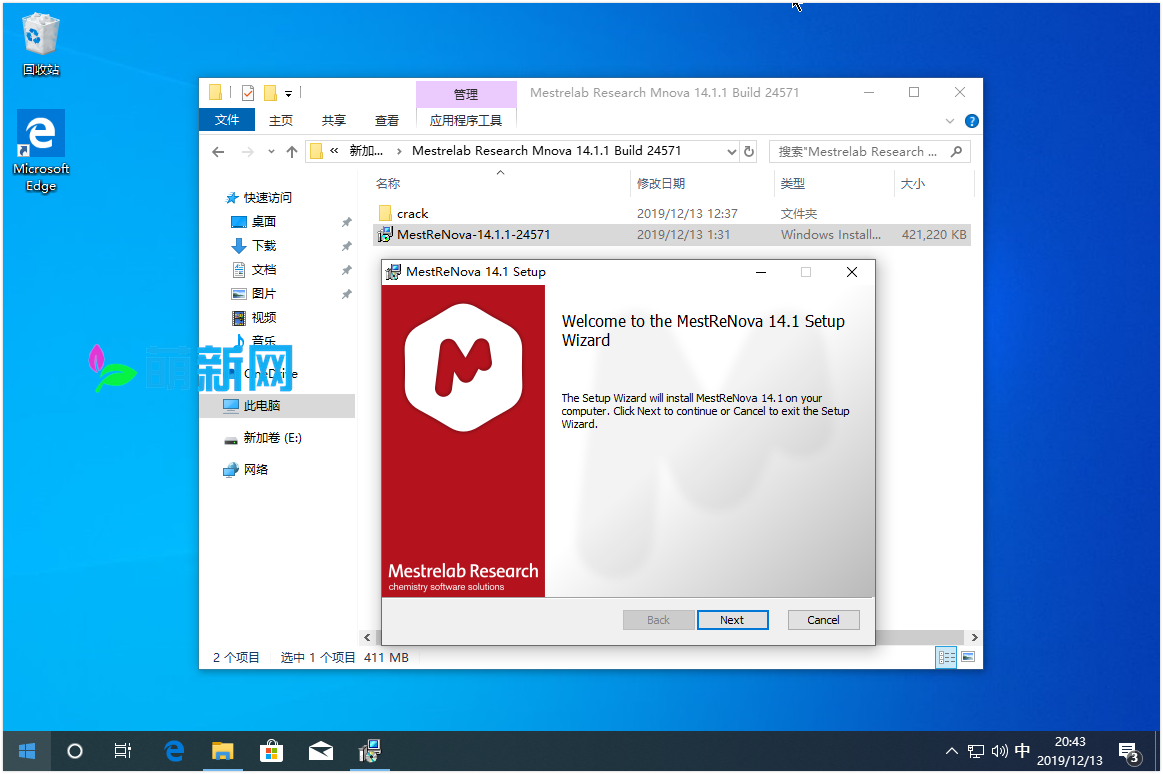Open the 共享 ribbon tab
The height and width of the screenshot is (774, 1163).
(334, 120)
